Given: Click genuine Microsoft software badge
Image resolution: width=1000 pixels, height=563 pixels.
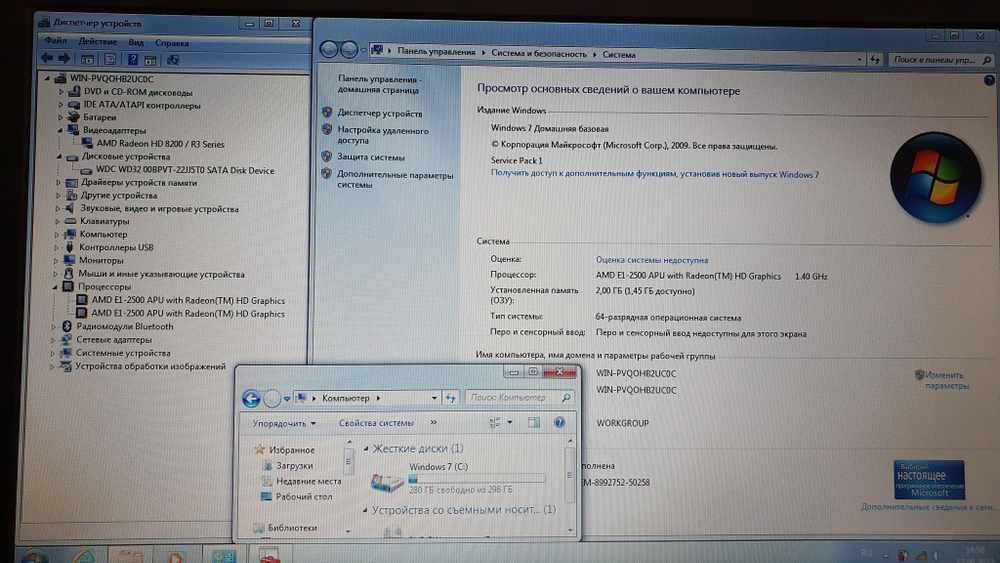Looking at the screenshot, I should 929,479.
